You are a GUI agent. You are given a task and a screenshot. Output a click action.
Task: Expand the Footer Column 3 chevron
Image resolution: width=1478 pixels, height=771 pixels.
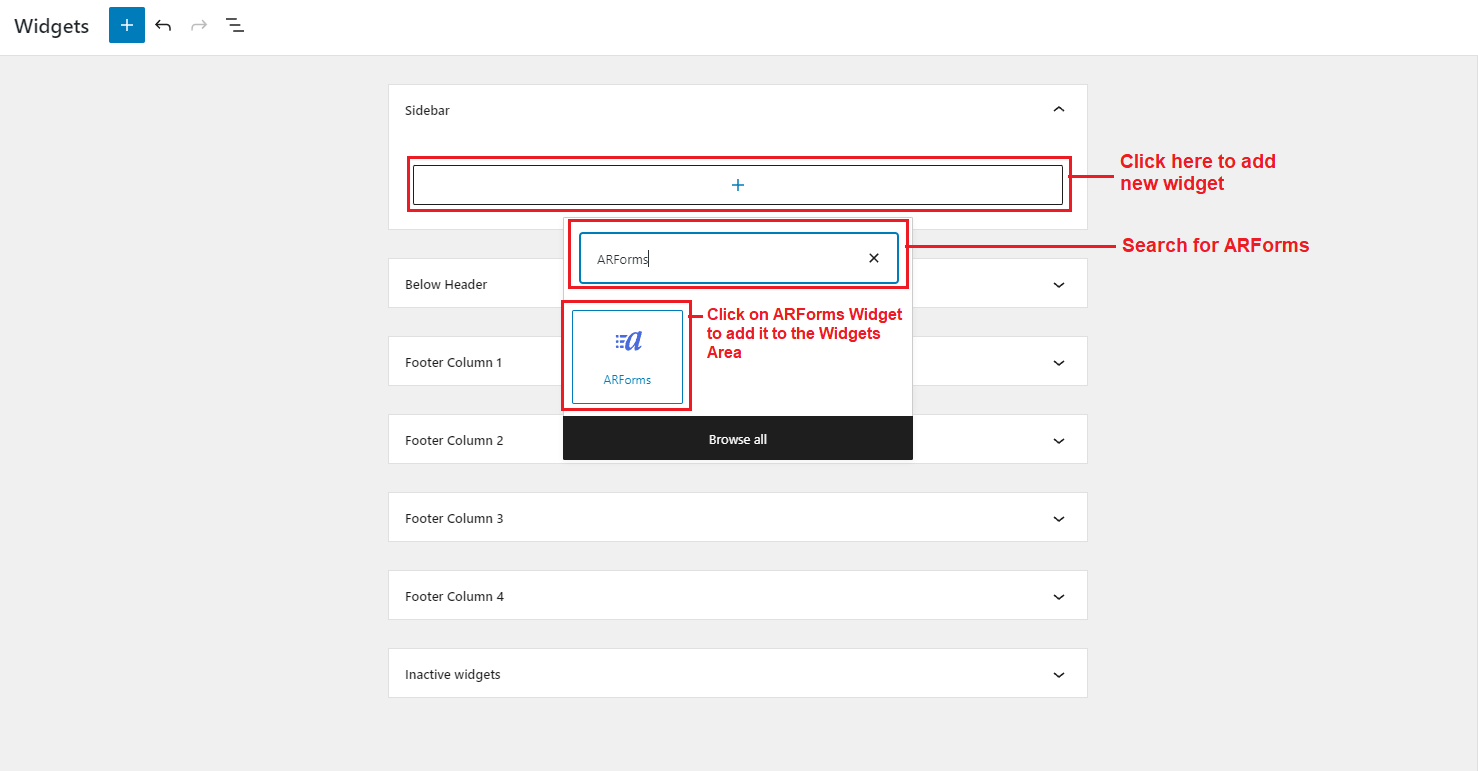click(1059, 519)
